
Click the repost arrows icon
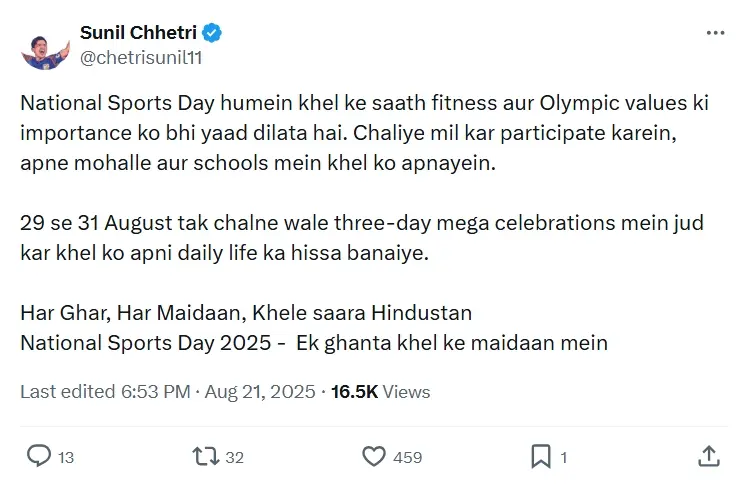[204, 456]
